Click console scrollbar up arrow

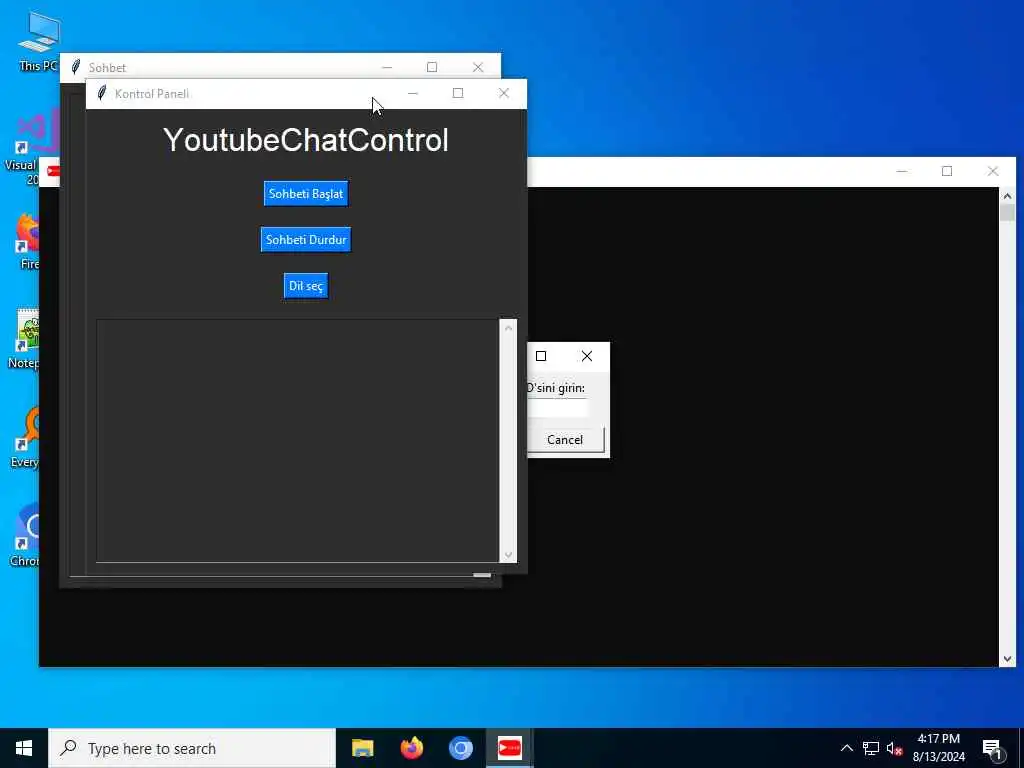click(1007, 196)
